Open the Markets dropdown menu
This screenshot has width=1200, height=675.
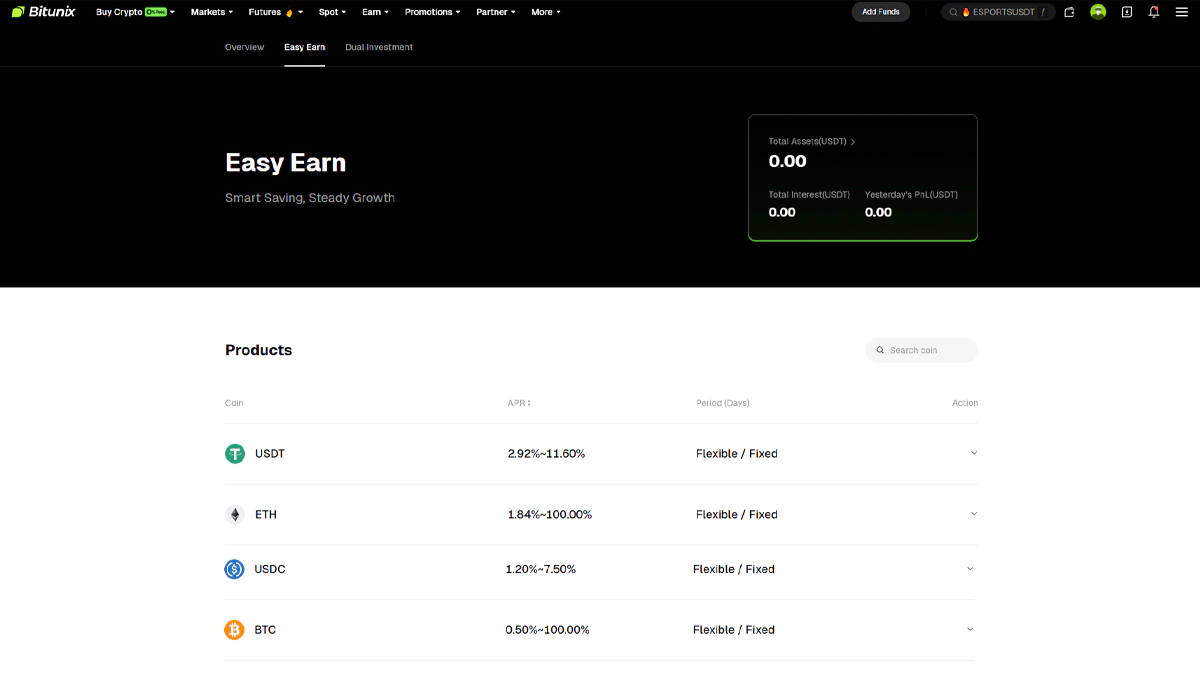(x=210, y=11)
